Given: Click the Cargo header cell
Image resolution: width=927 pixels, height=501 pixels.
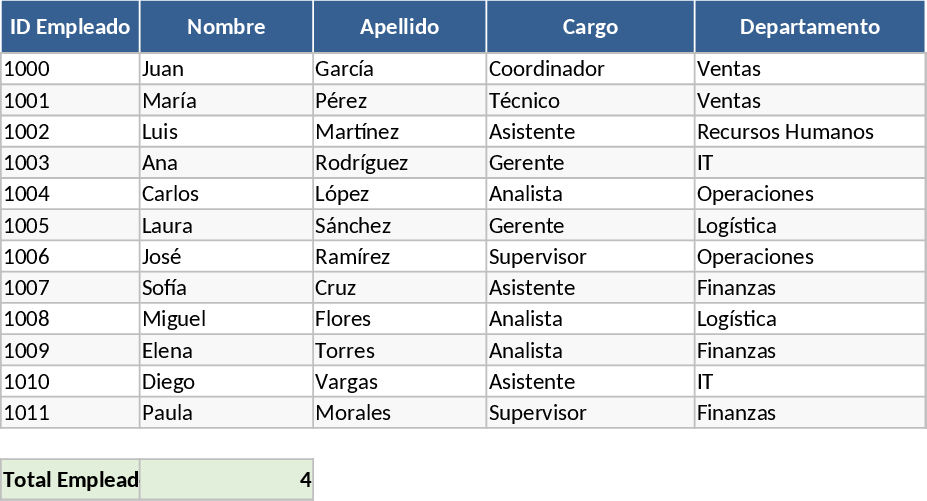Looking at the screenshot, I should coord(590,27).
